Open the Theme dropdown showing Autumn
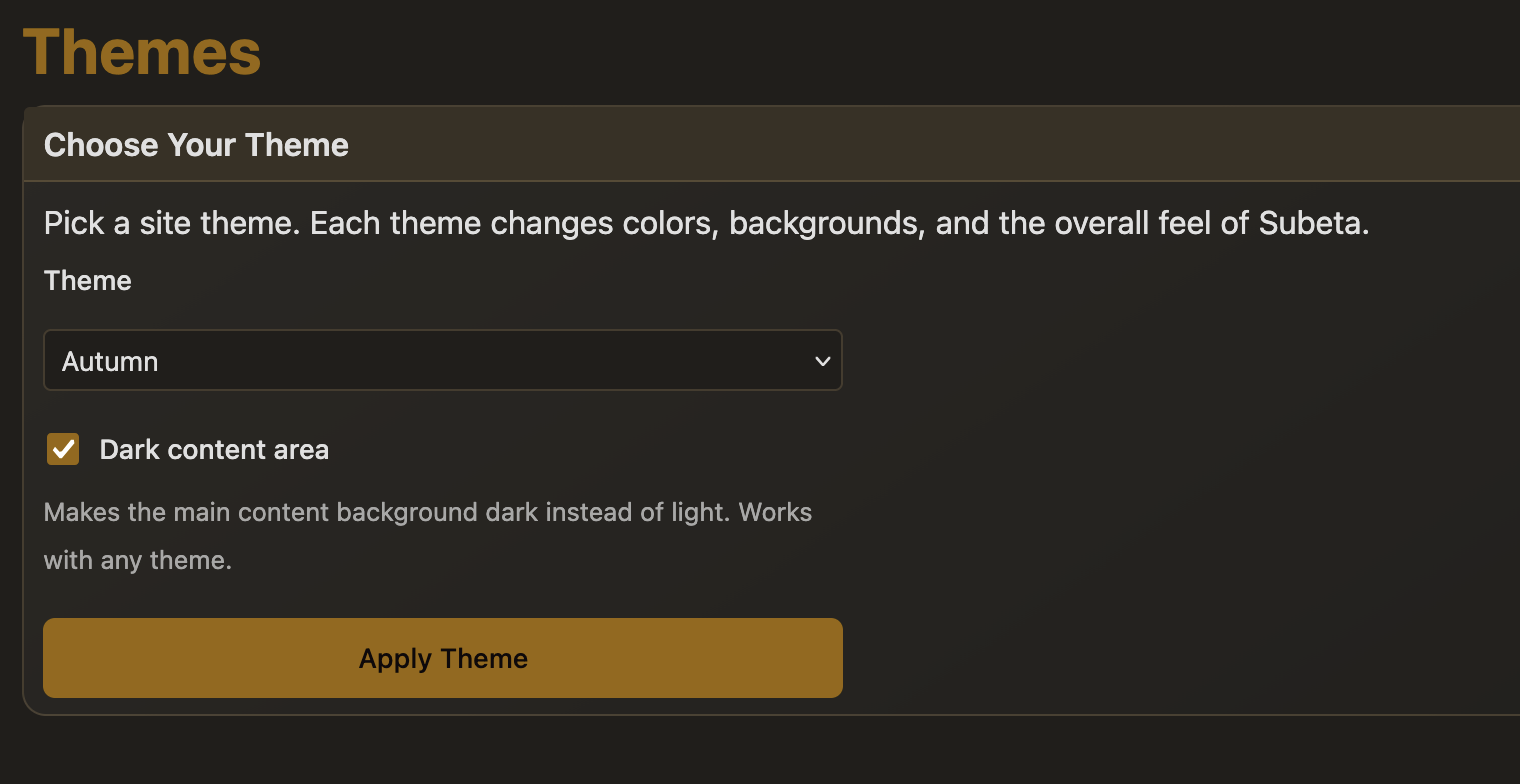This screenshot has width=1520, height=784. [442, 361]
